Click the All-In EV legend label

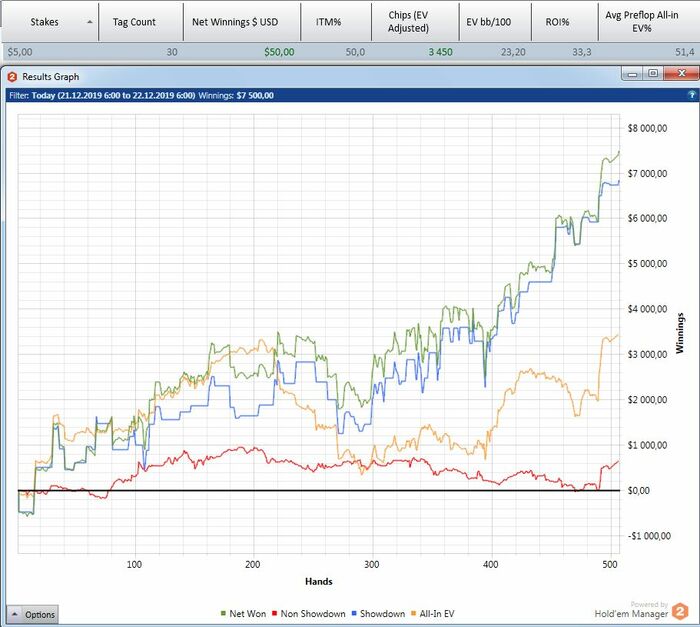click(x=437, y=614)
